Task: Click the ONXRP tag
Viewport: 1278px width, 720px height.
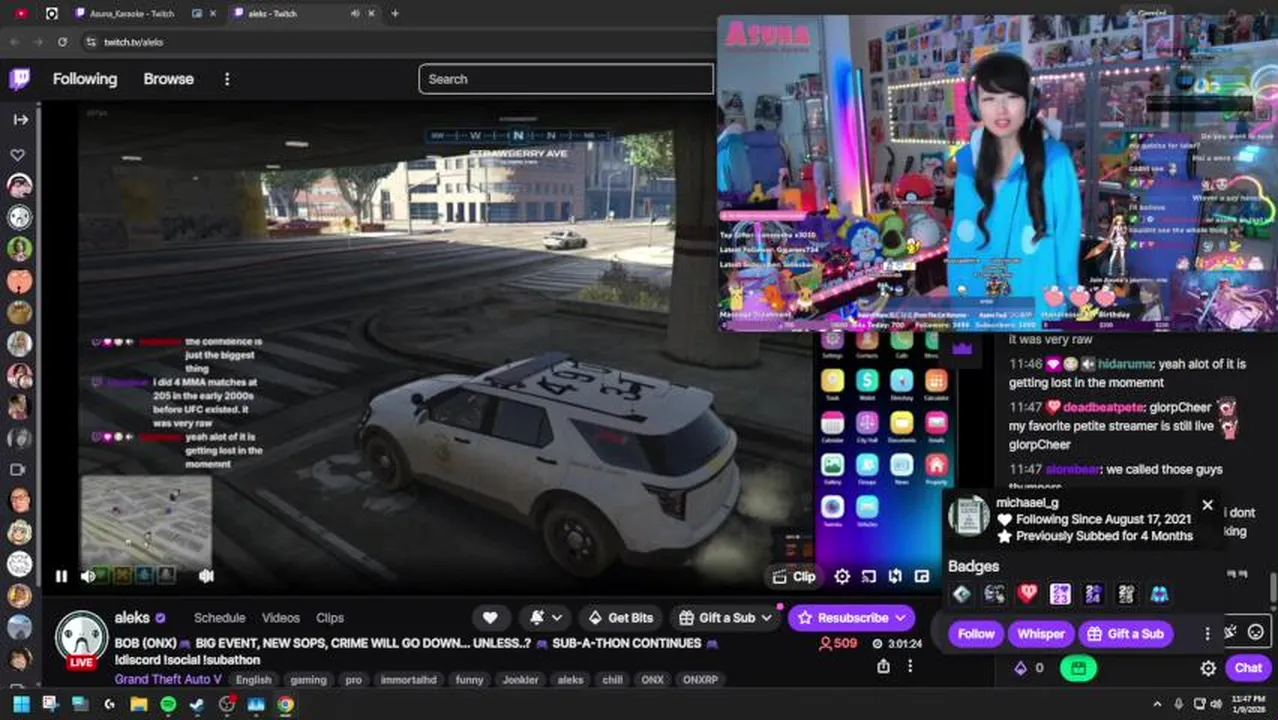Action: pyautogui.click(x=700, y=680)
